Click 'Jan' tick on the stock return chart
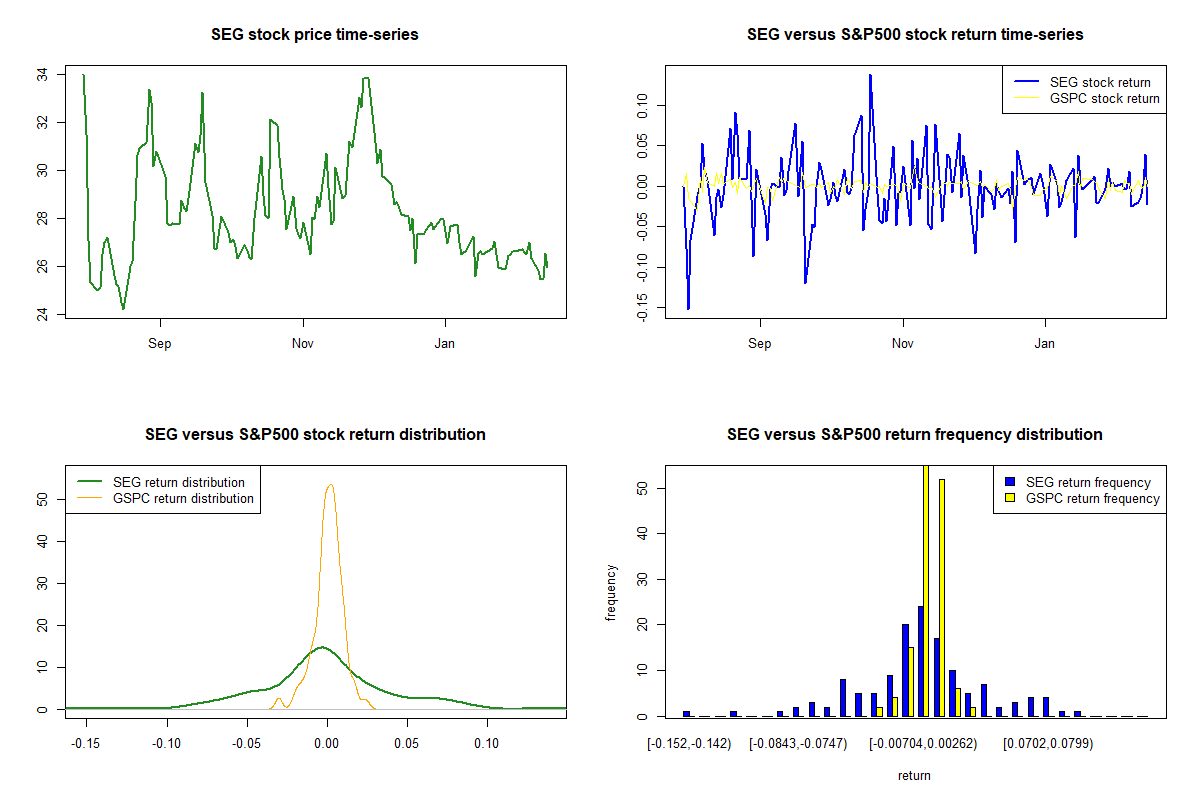 click(x=1045, y=344)
